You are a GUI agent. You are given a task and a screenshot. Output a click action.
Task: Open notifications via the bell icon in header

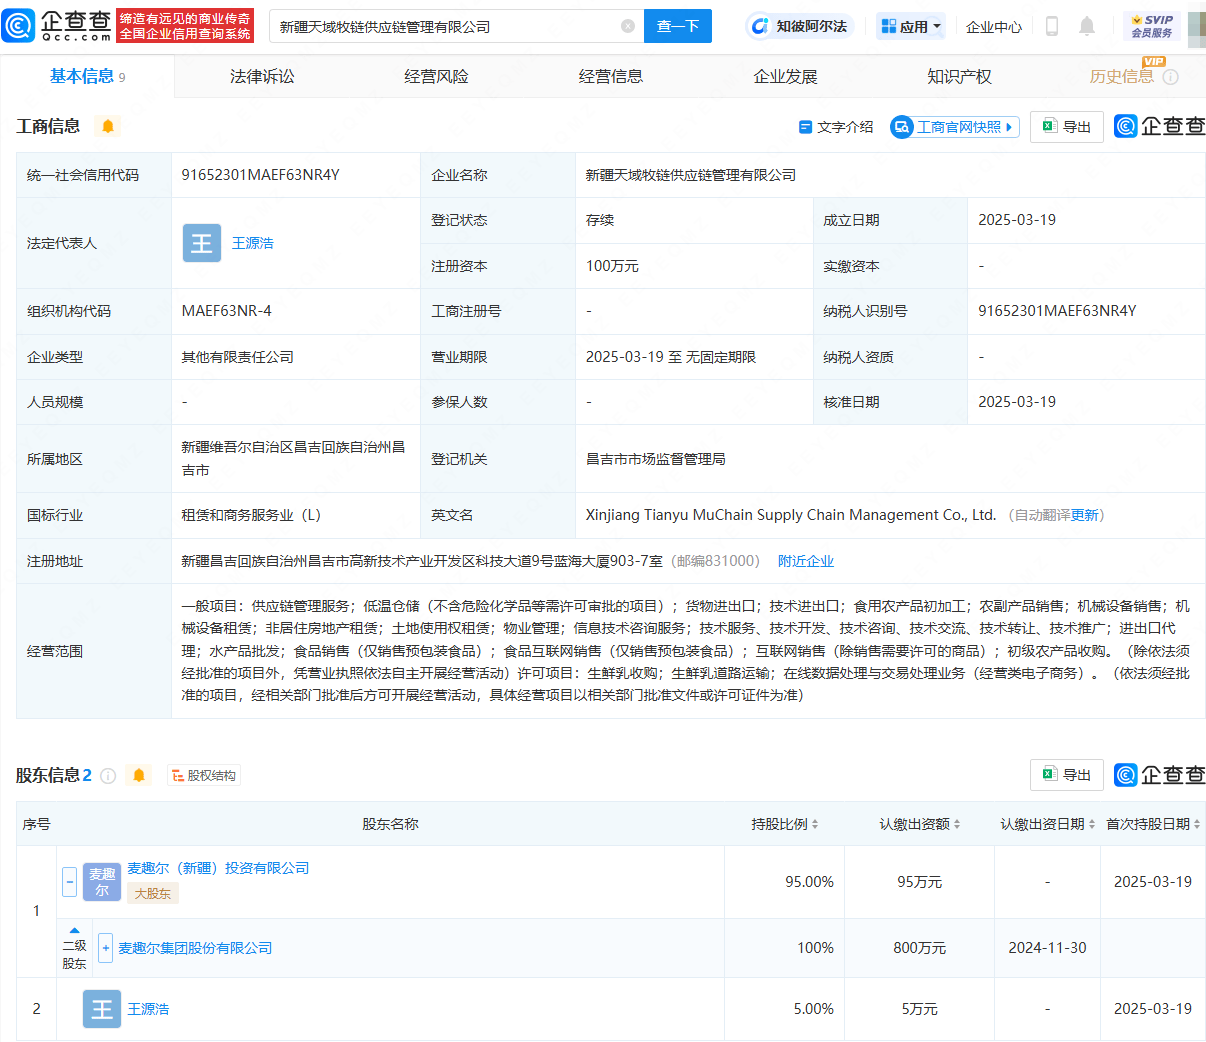click(1087, 26)
